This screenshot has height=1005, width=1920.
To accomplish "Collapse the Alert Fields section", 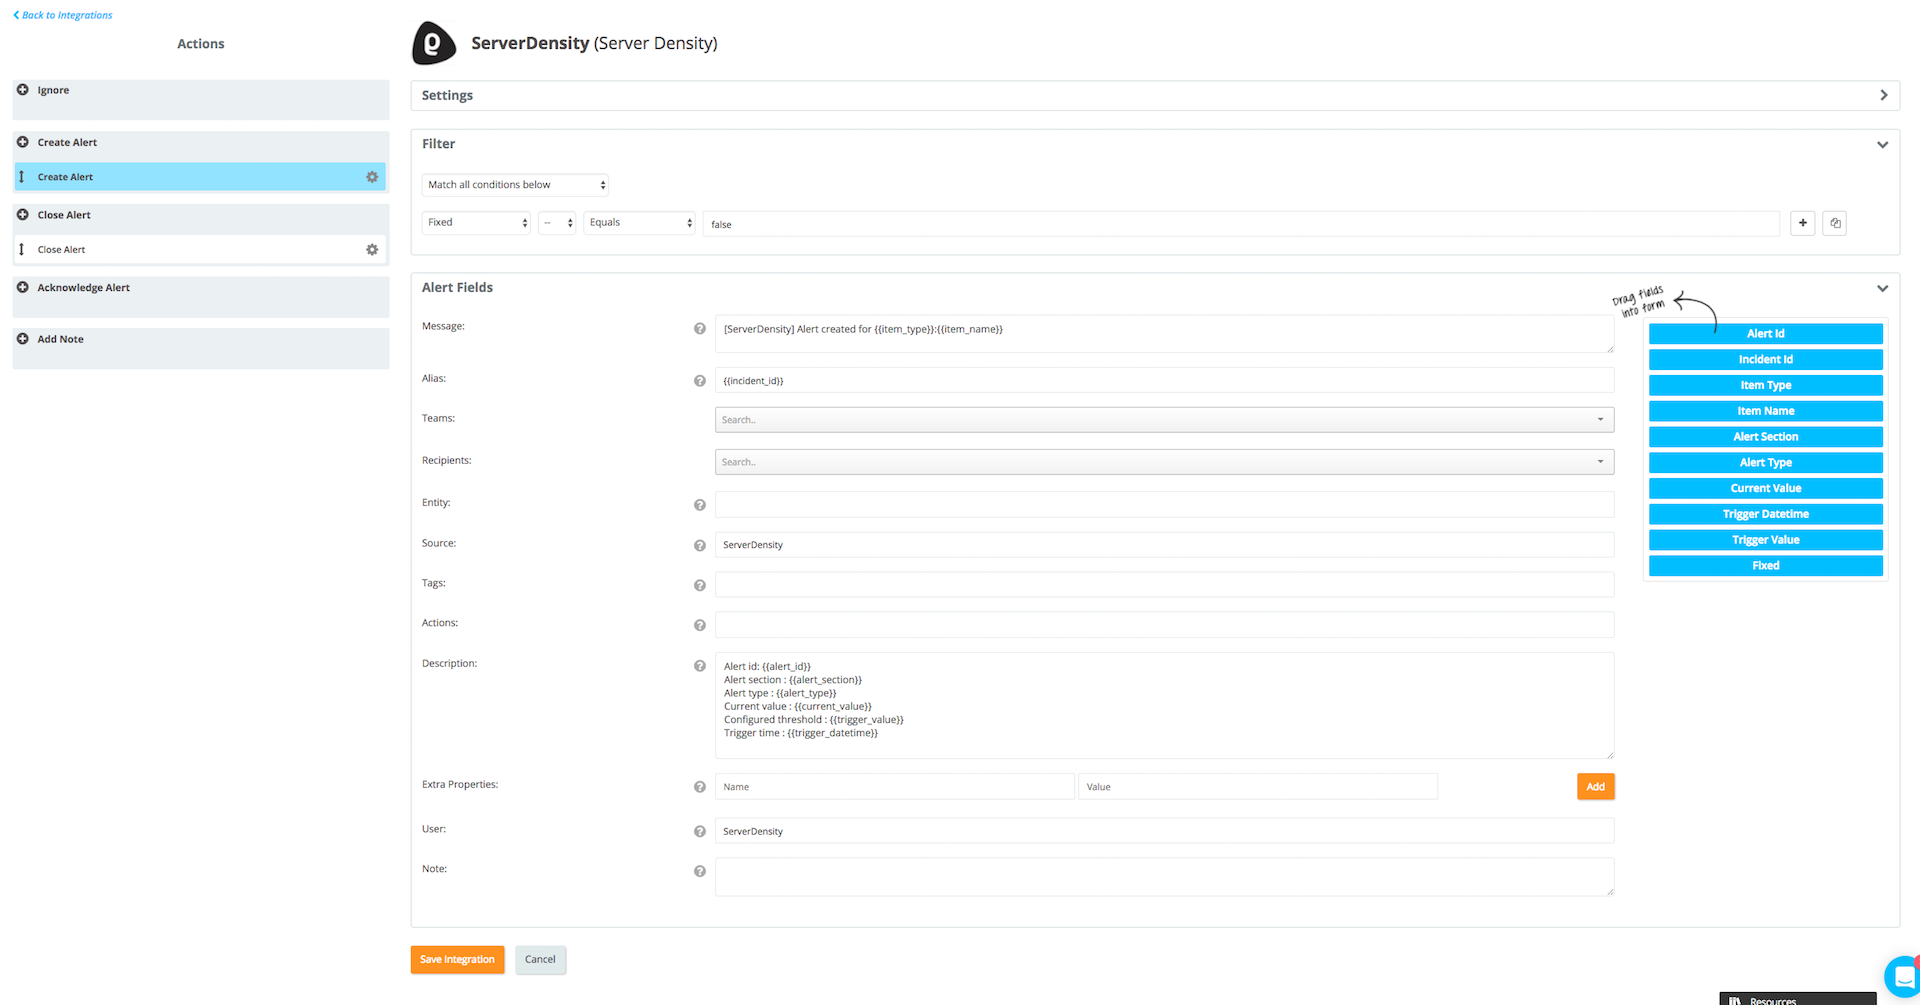I will 1883,288.
